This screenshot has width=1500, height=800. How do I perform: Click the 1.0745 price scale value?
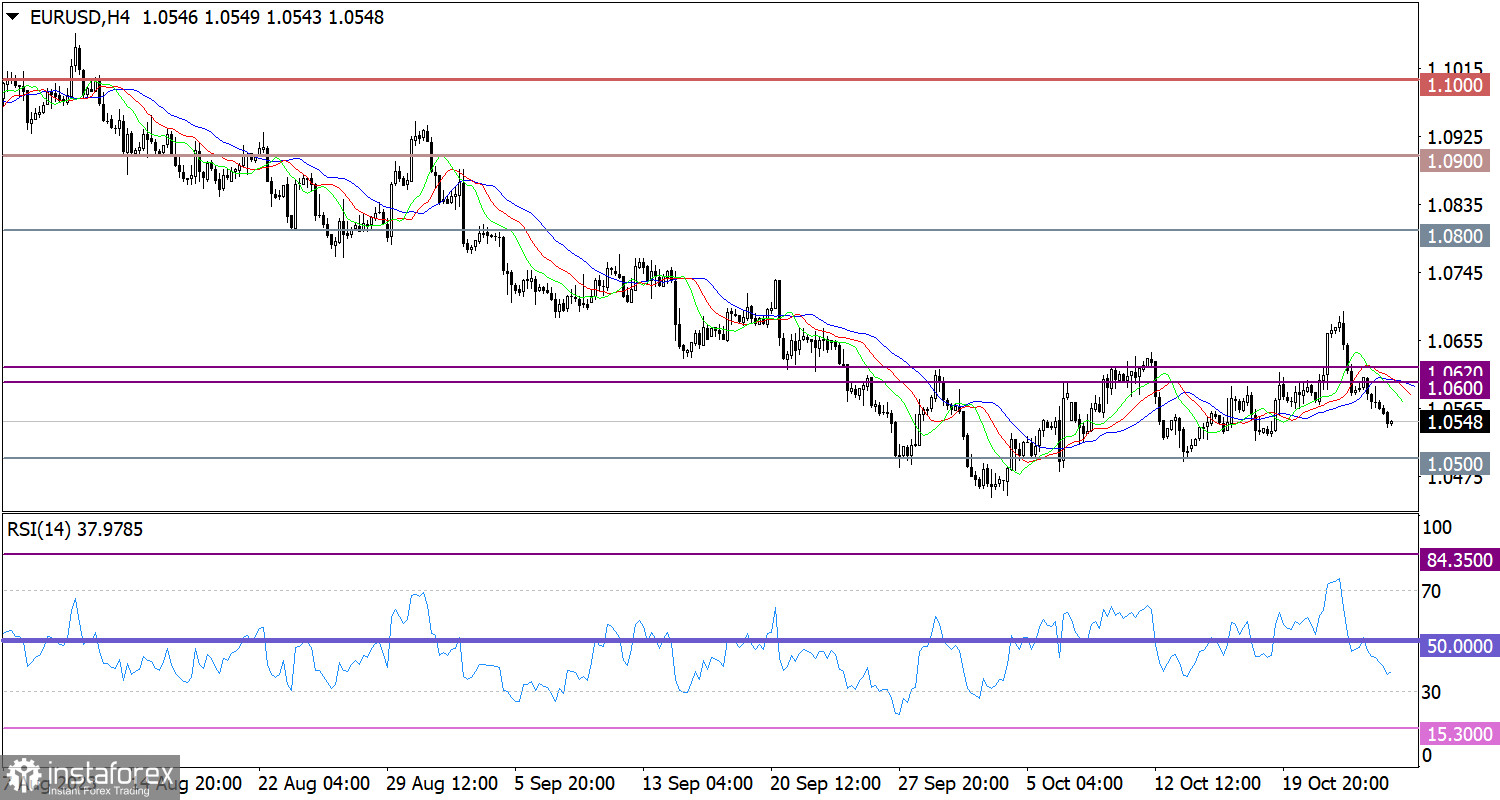(1455, 273)
